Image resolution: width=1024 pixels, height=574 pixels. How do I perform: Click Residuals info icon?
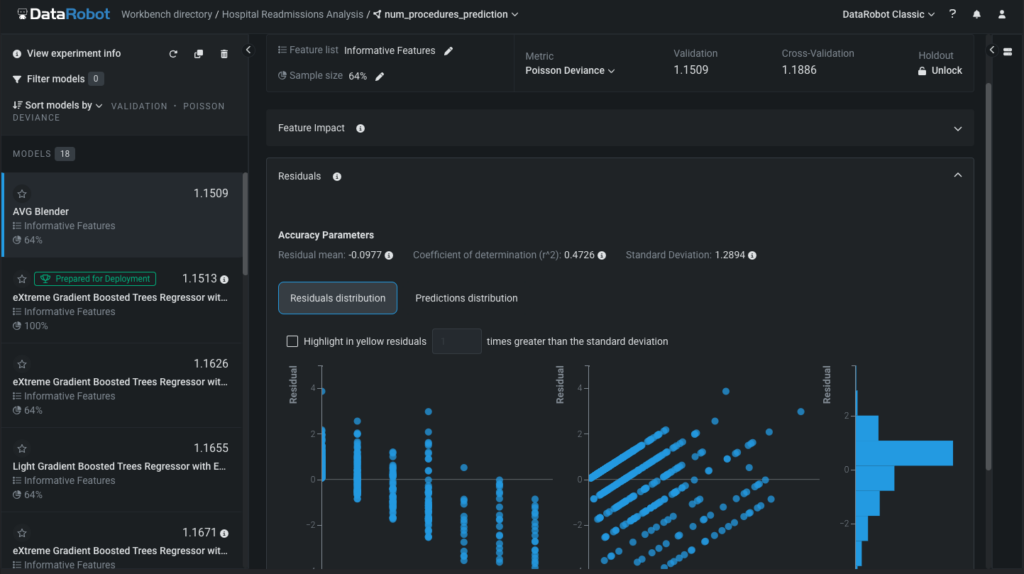337,176
